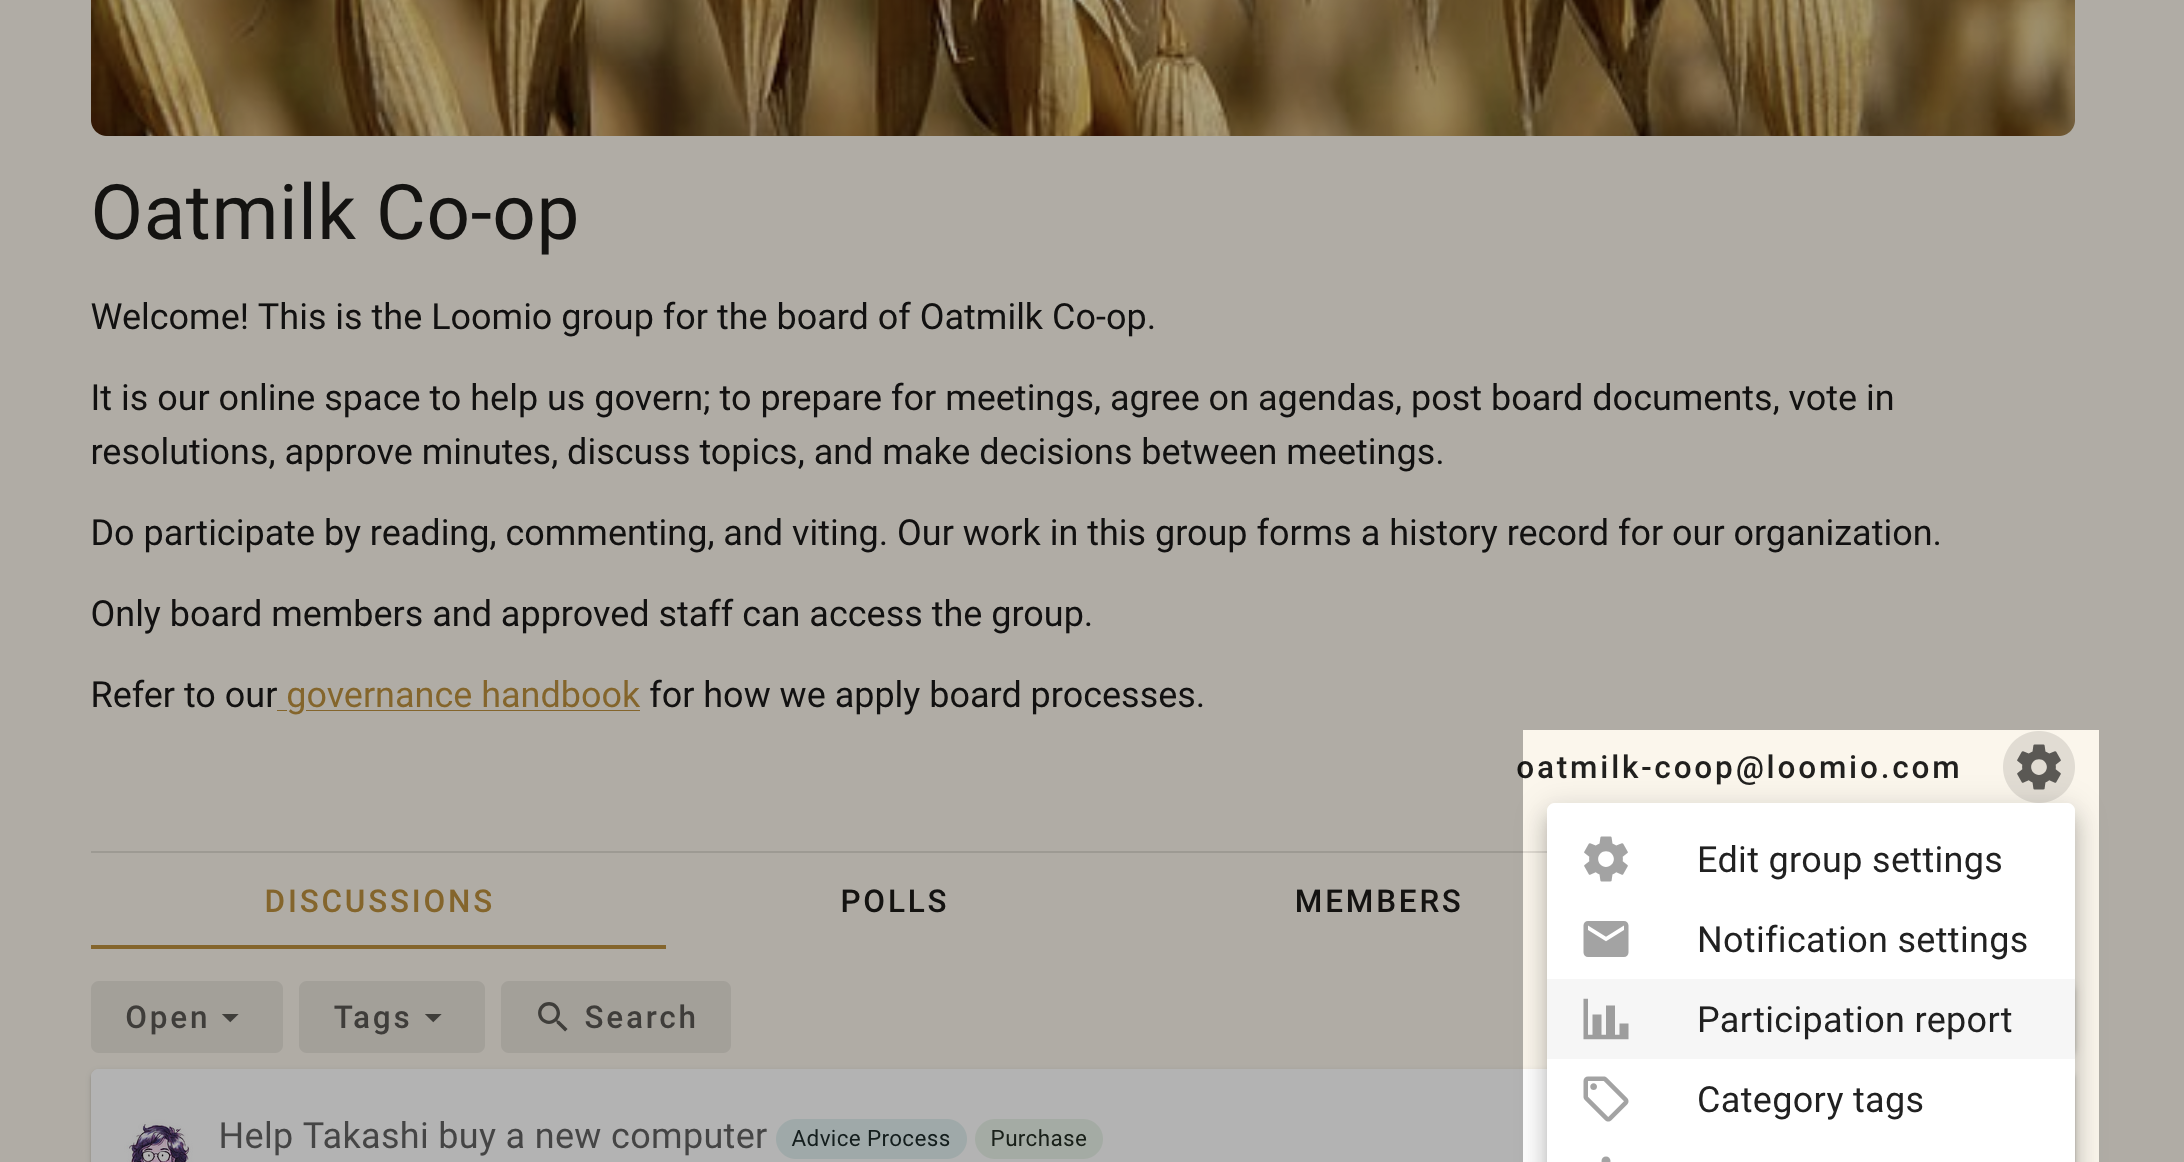This screenshot has height=1162, width=2184.
Task: Open Participation report from the menu
Action: (x=1810, y=1019)
